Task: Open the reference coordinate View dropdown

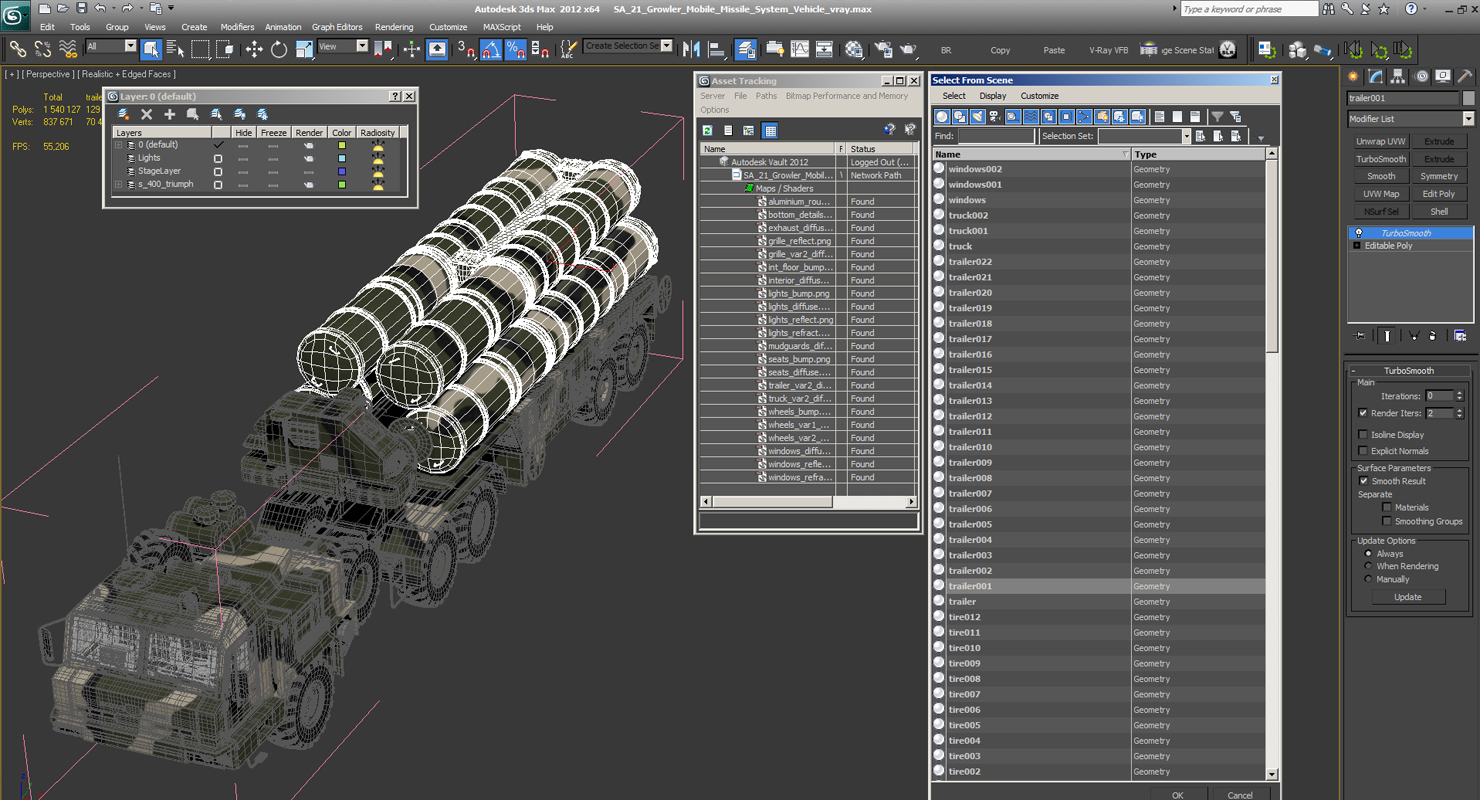Action: [x=342, y=46]
